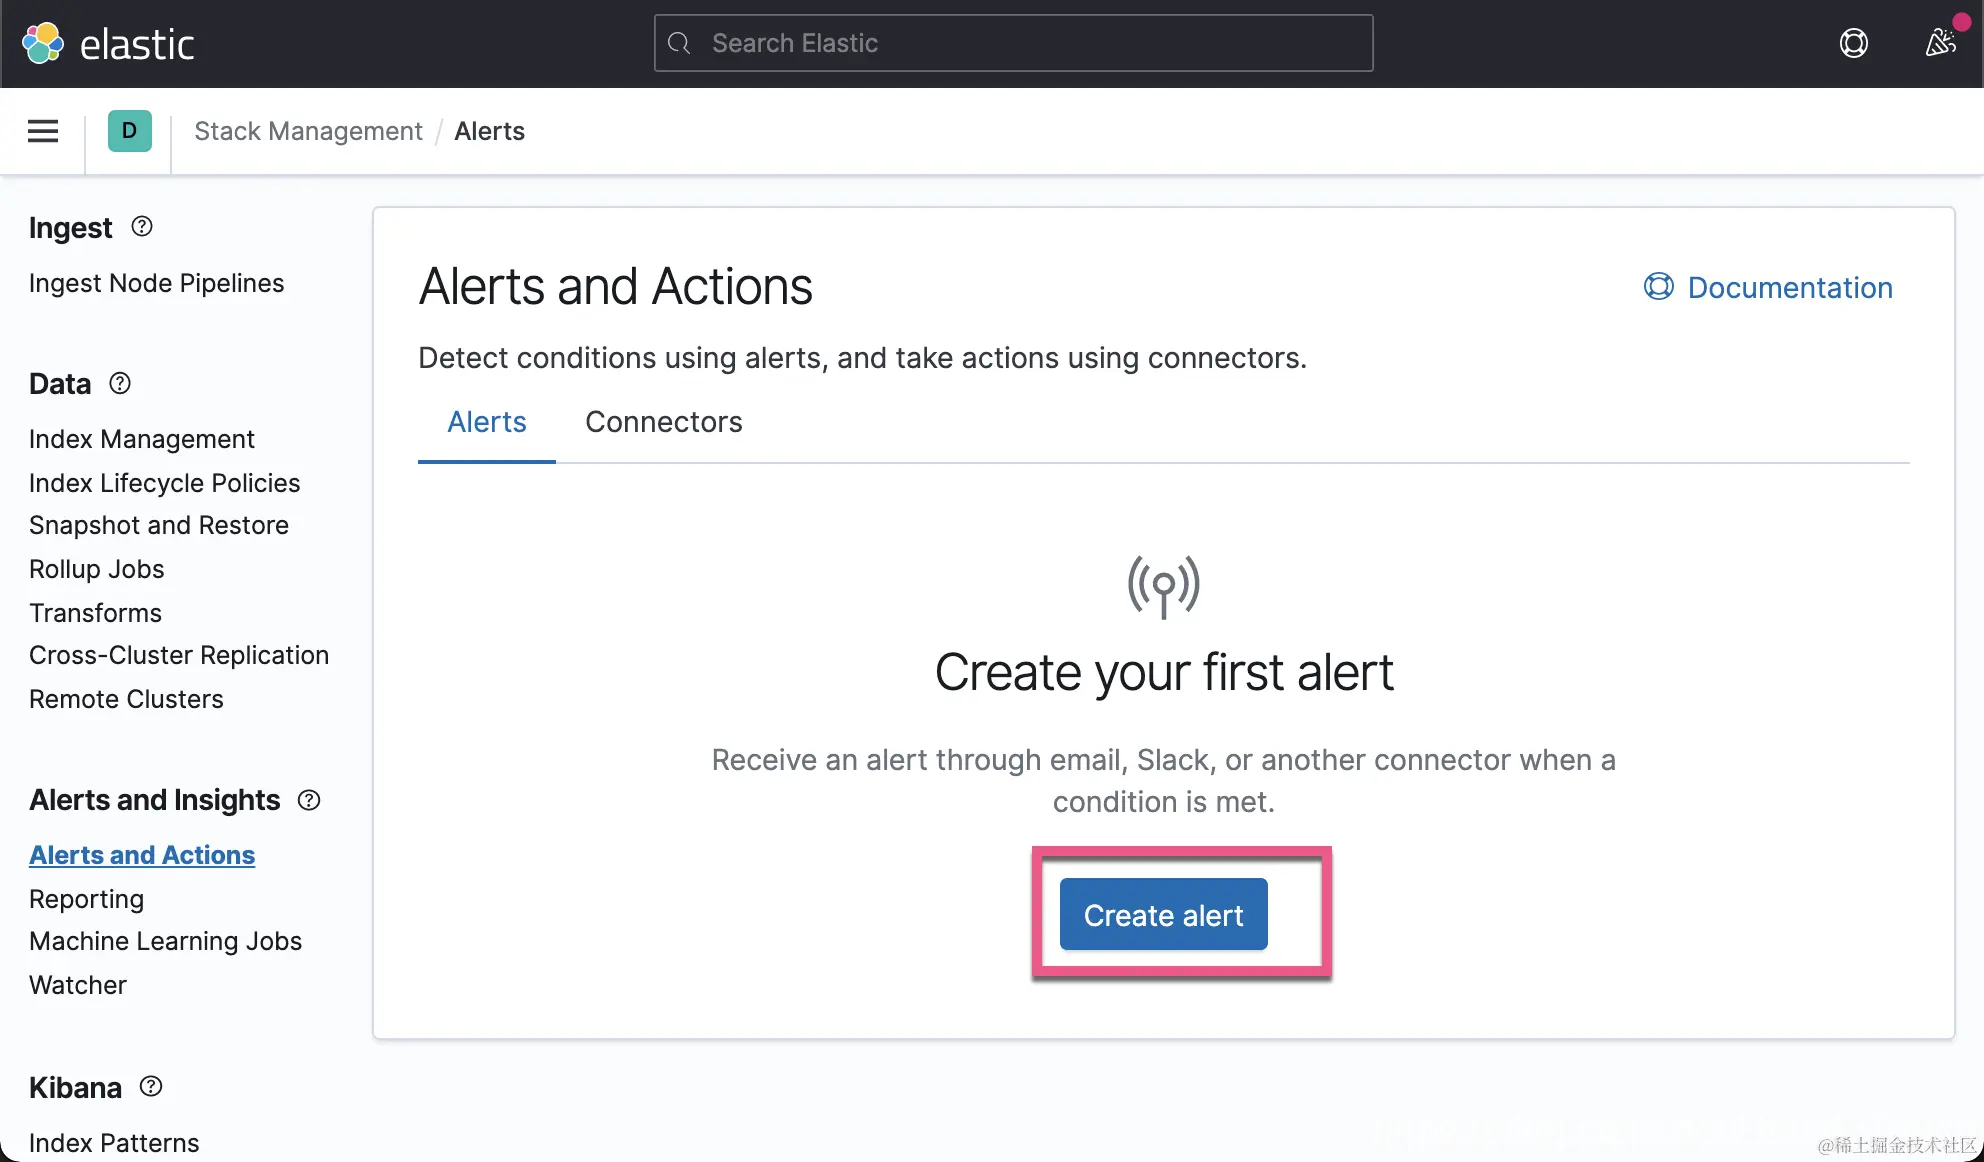Click the Elastic logo icon
This screenshot has width=1984, height=1162.
tap(43, 43)
